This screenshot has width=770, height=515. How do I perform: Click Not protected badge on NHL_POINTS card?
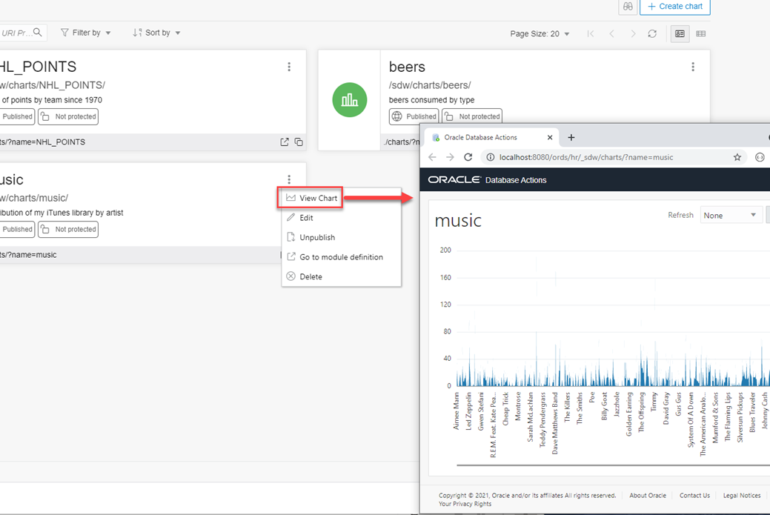[x=68, y=116]
